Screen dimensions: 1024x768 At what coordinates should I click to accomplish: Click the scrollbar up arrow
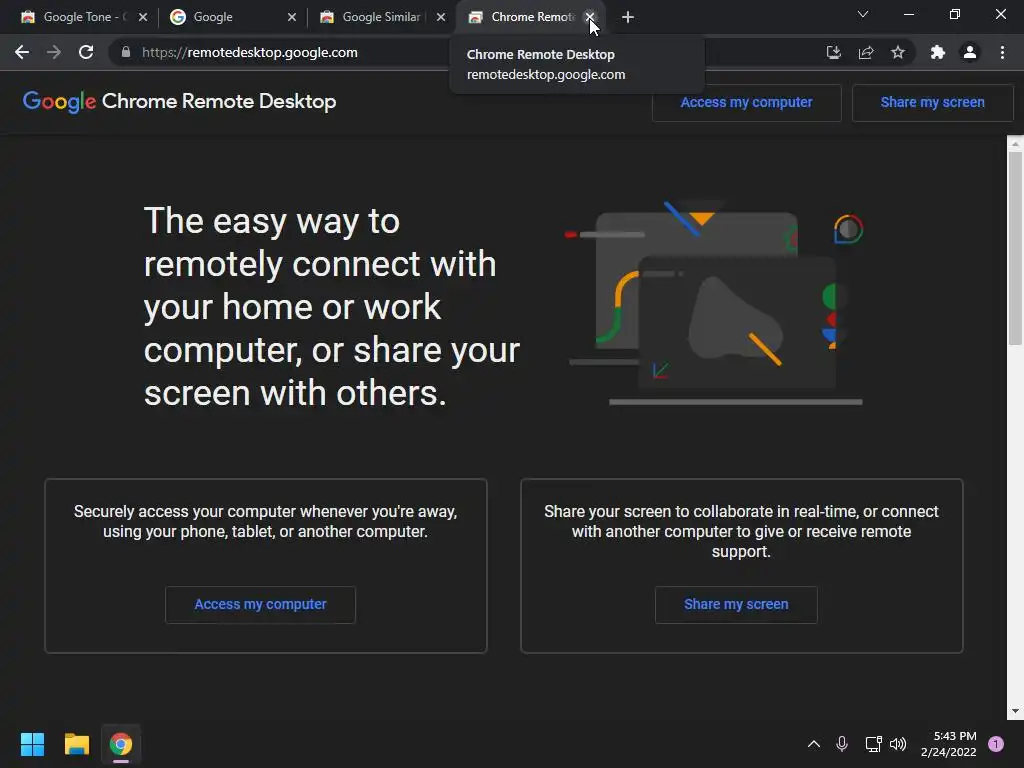[1015, 143]
